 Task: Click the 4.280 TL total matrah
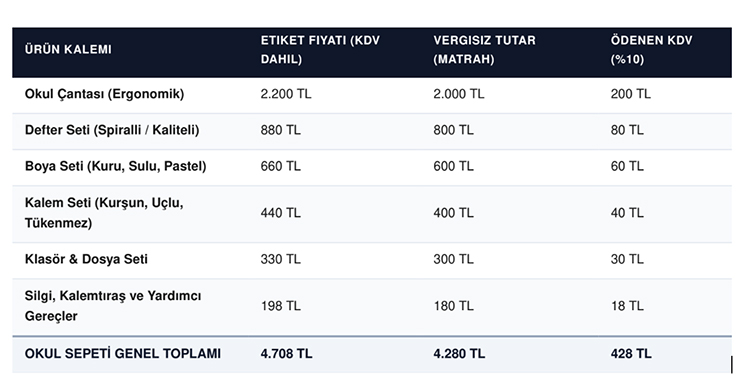(x=459, y=354)
